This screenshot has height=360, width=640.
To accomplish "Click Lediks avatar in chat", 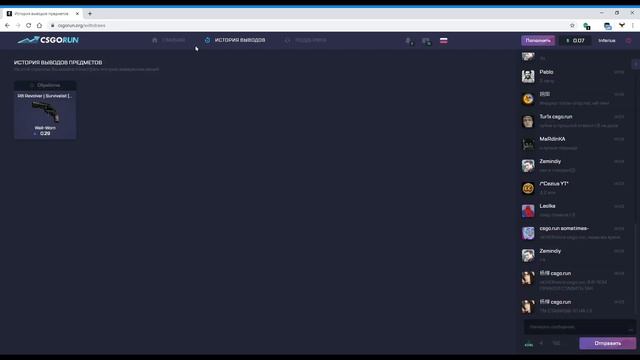I will pyautogui.click(x=528, y=211).
